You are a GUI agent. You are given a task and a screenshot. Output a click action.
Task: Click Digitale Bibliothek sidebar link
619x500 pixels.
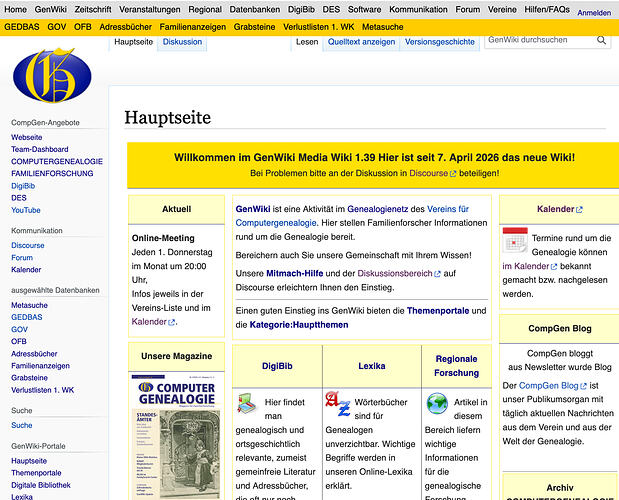(x=41, y=485)
